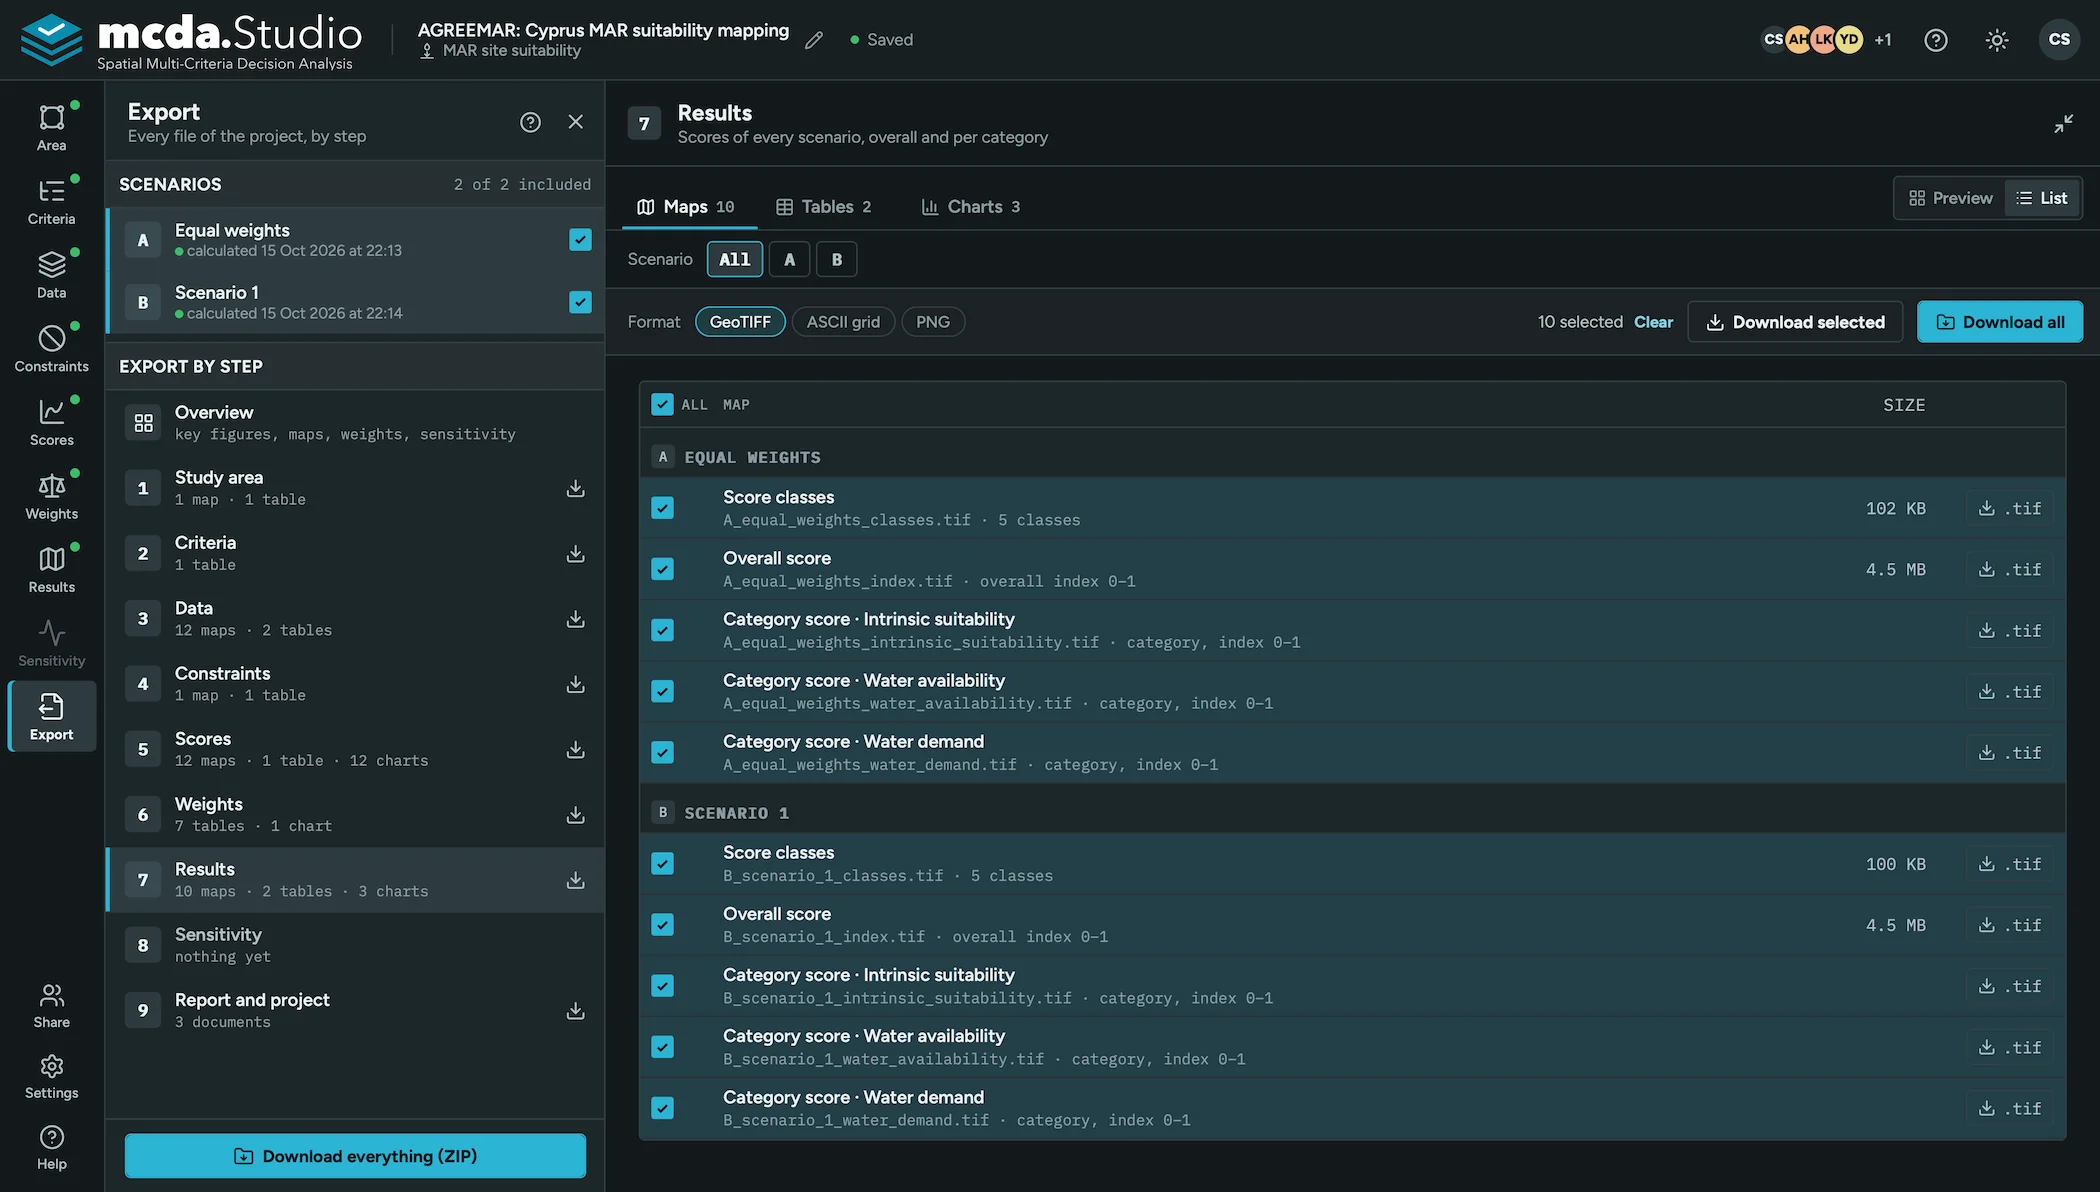Open the Sensitivity export step row
2100x1192 pixels.
355,945
